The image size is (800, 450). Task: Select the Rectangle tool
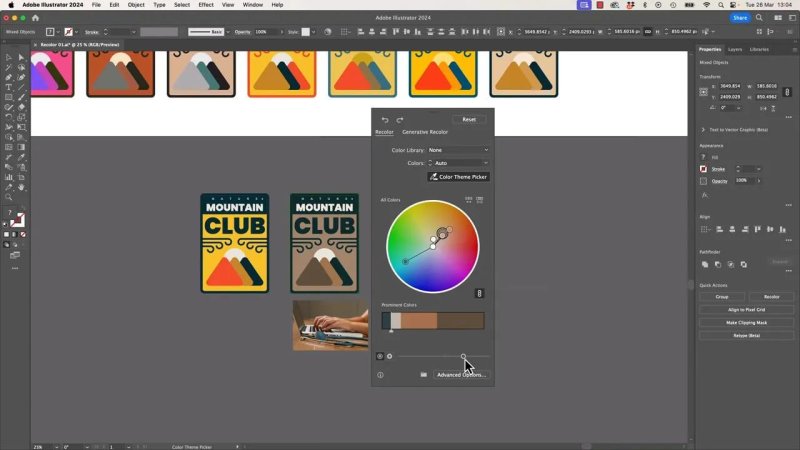[x=9, y=97]
